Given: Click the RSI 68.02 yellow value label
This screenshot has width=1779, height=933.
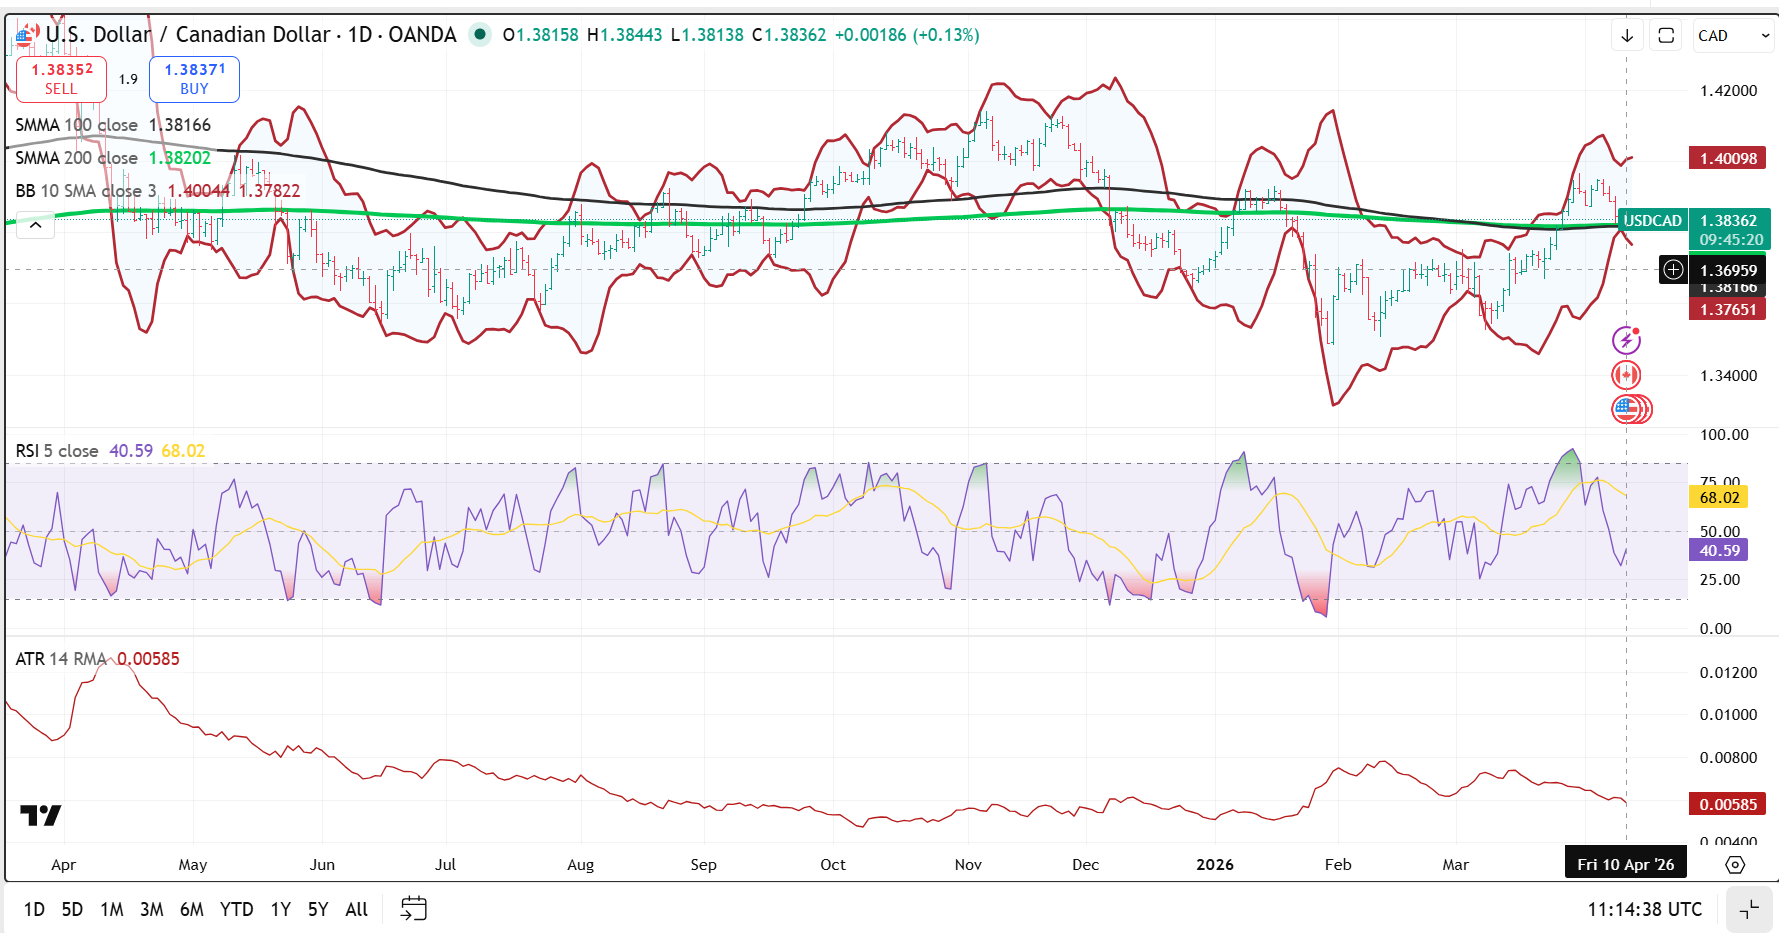Looking at the screenshot, I should tap(1719, 497).
